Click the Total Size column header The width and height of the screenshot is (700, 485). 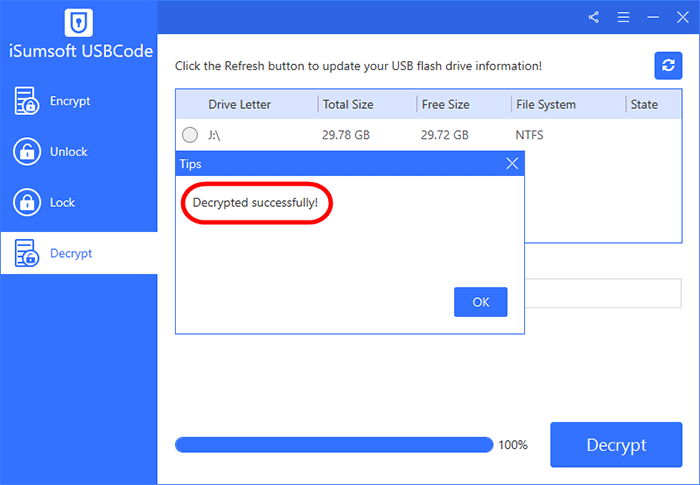tap(348, 105)
